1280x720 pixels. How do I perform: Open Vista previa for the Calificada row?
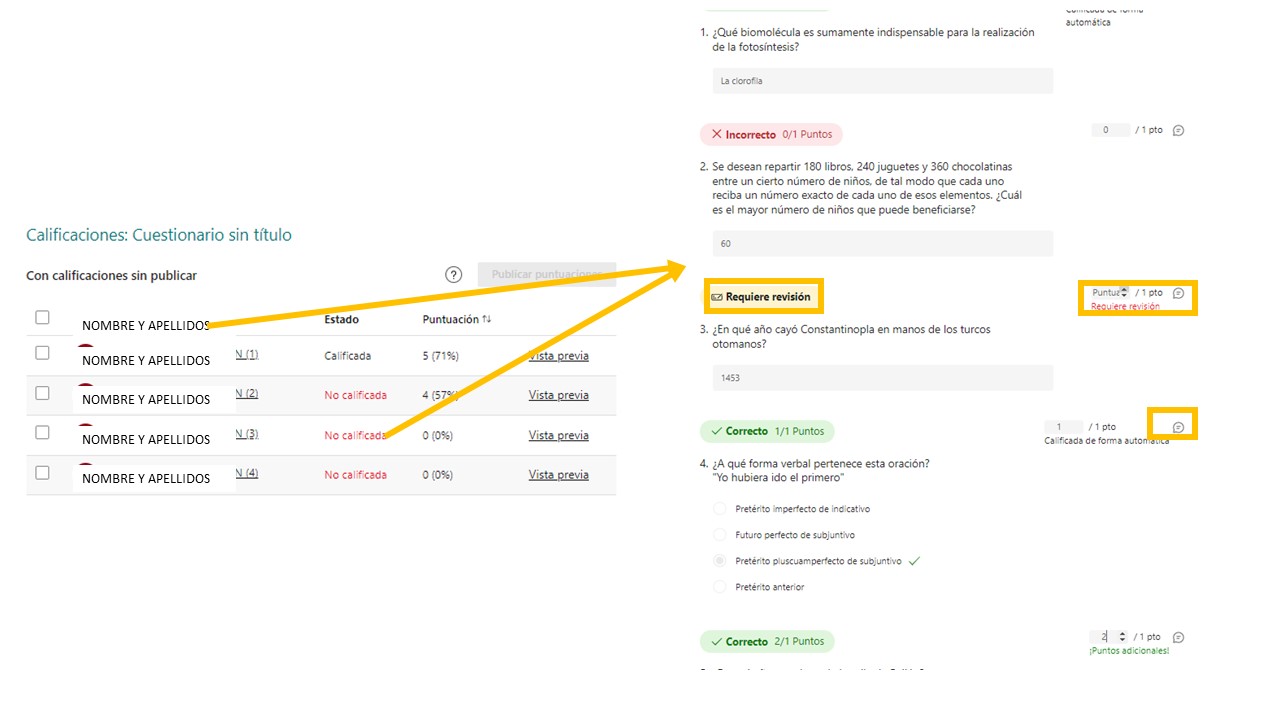[558, 356]
